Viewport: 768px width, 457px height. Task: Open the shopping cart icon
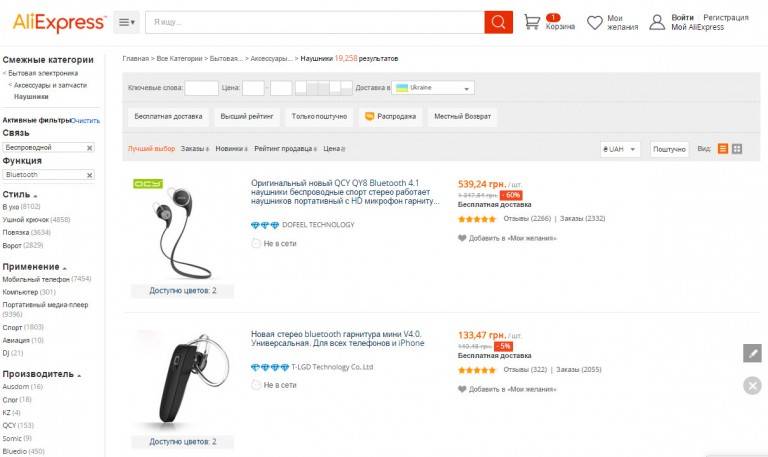[532, 22]
